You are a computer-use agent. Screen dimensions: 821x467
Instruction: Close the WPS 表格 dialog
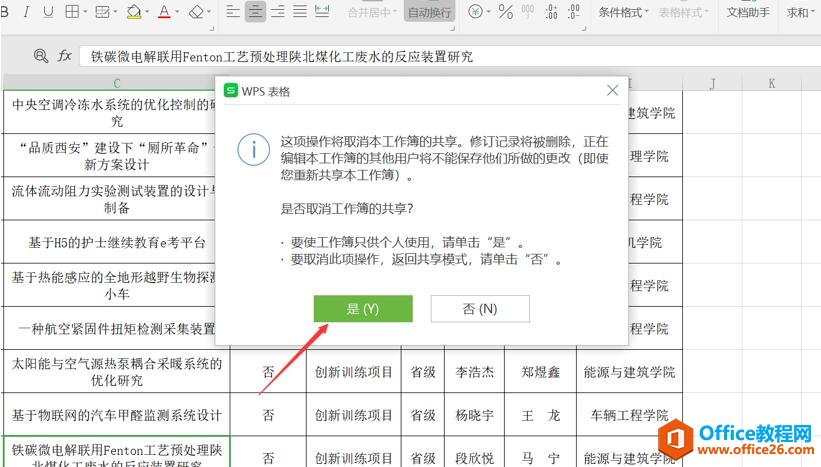click(612, 91)
